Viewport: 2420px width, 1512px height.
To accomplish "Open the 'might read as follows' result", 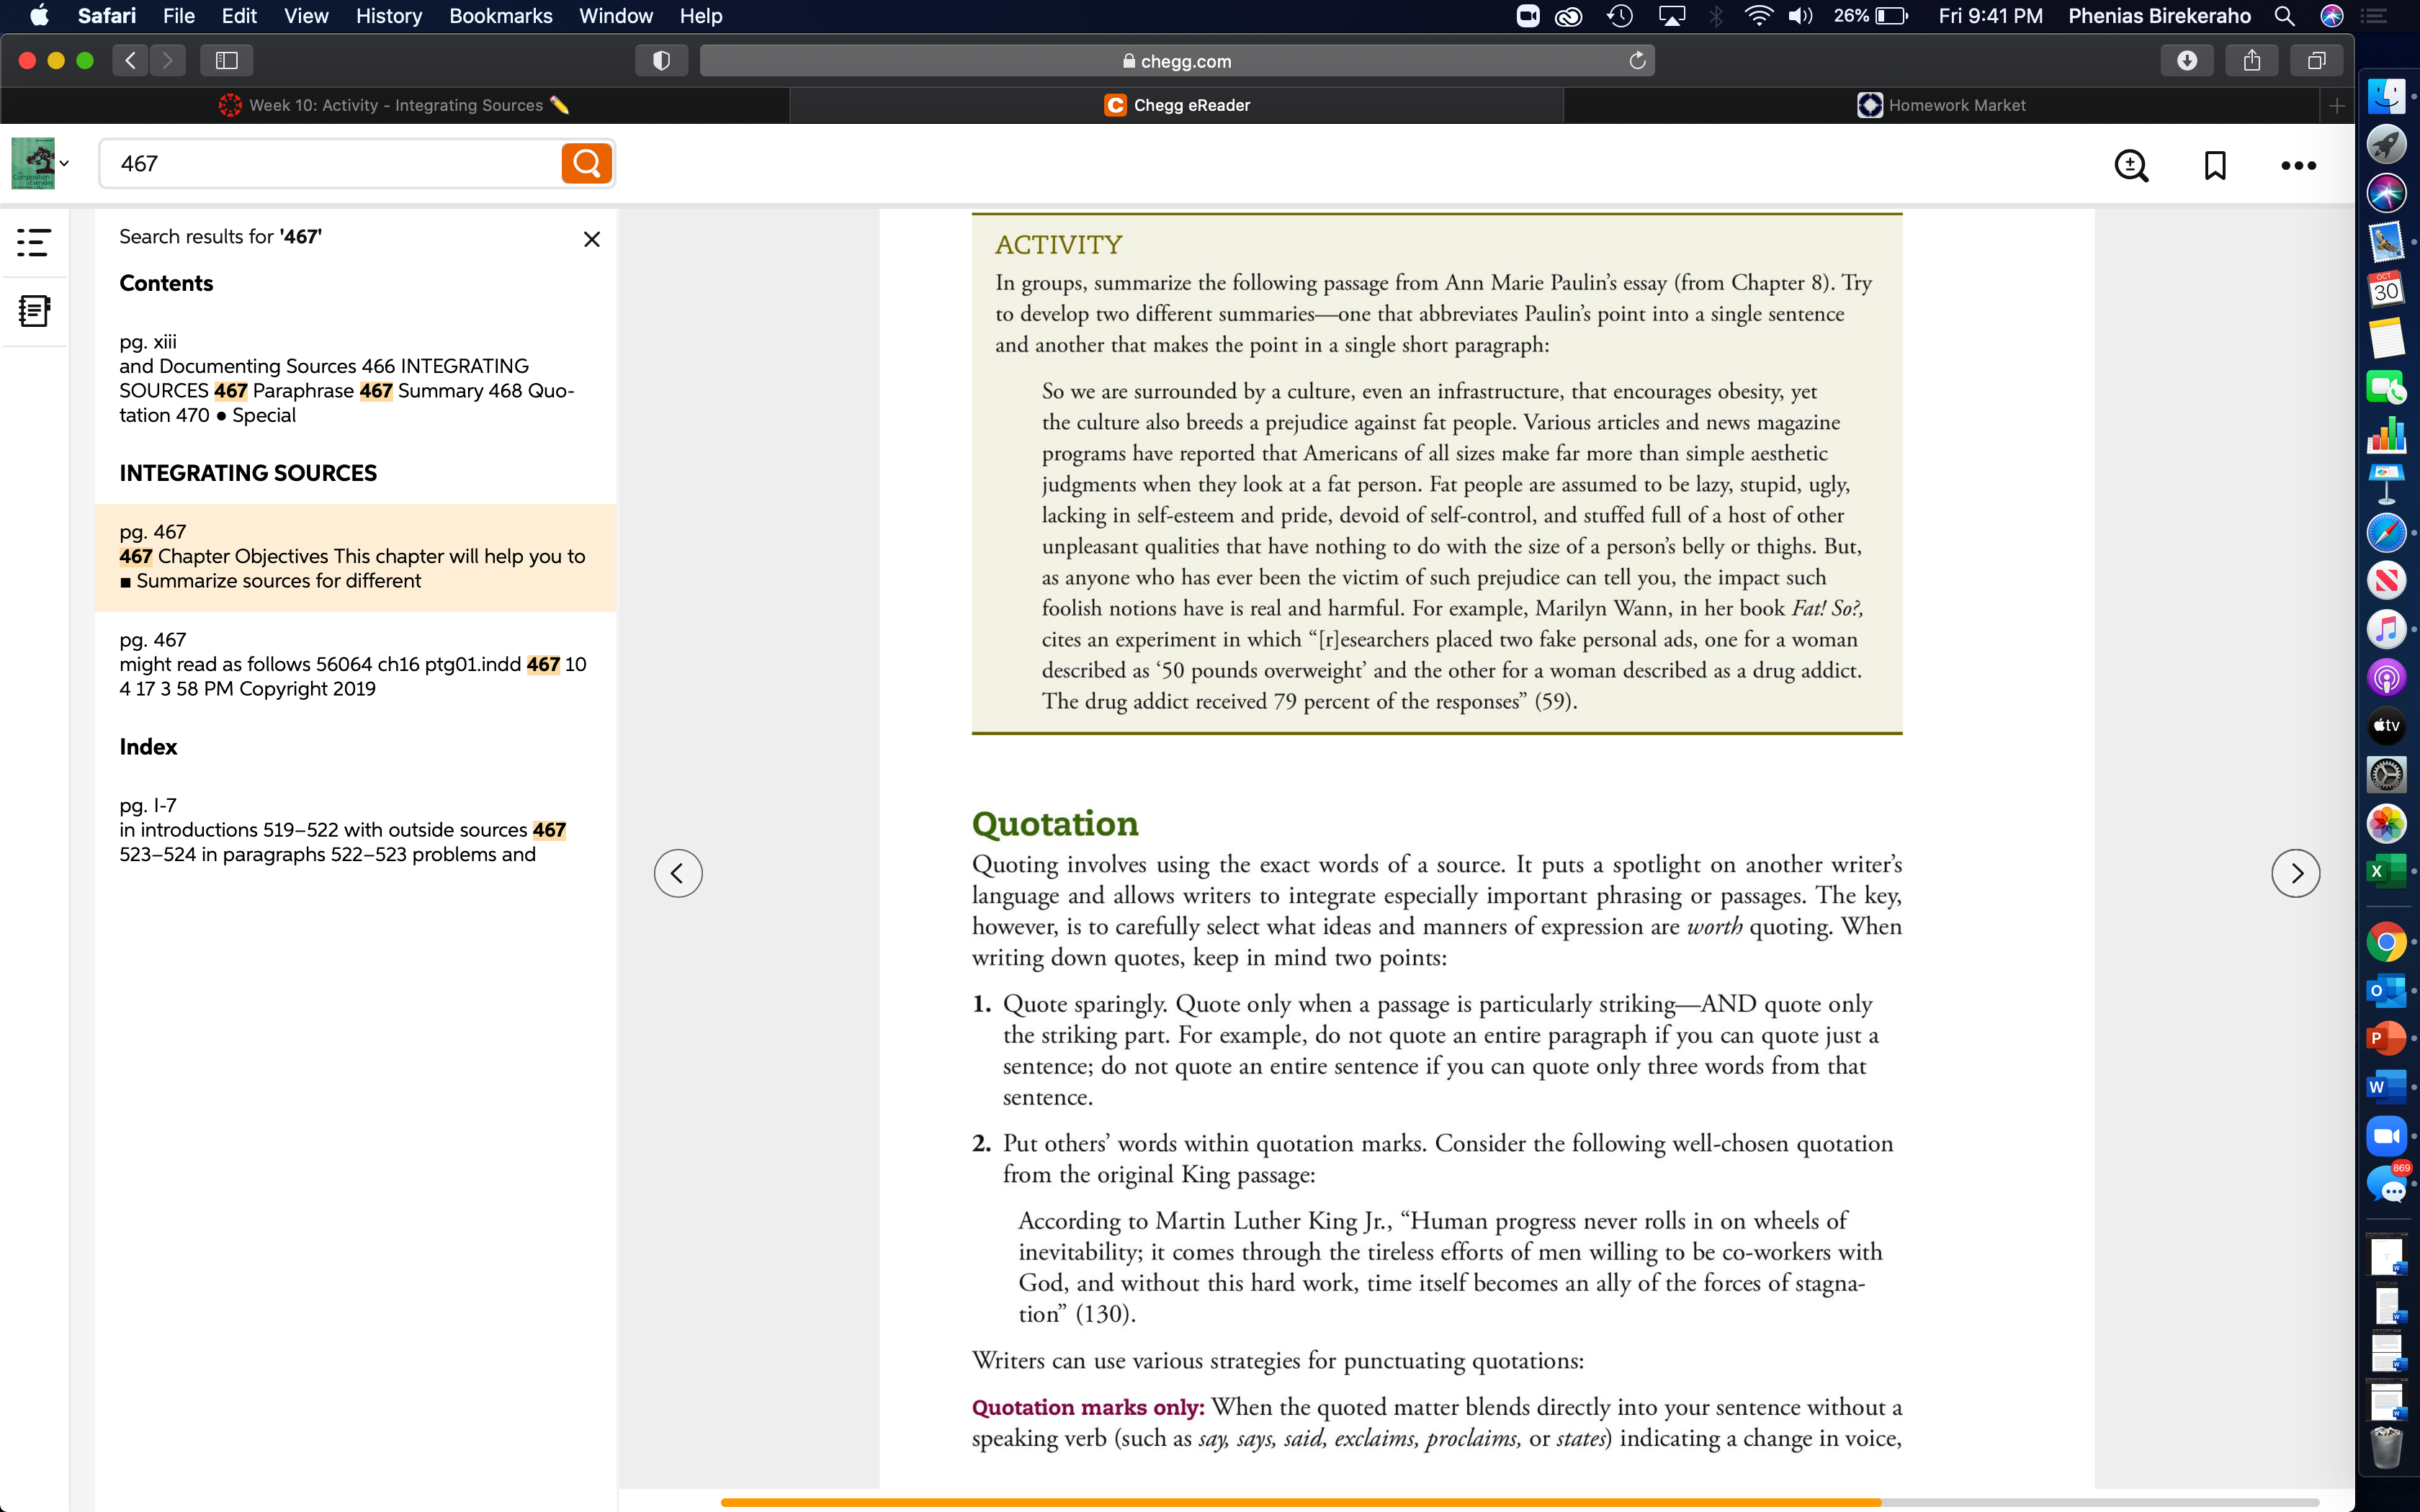I will (355, 665).
